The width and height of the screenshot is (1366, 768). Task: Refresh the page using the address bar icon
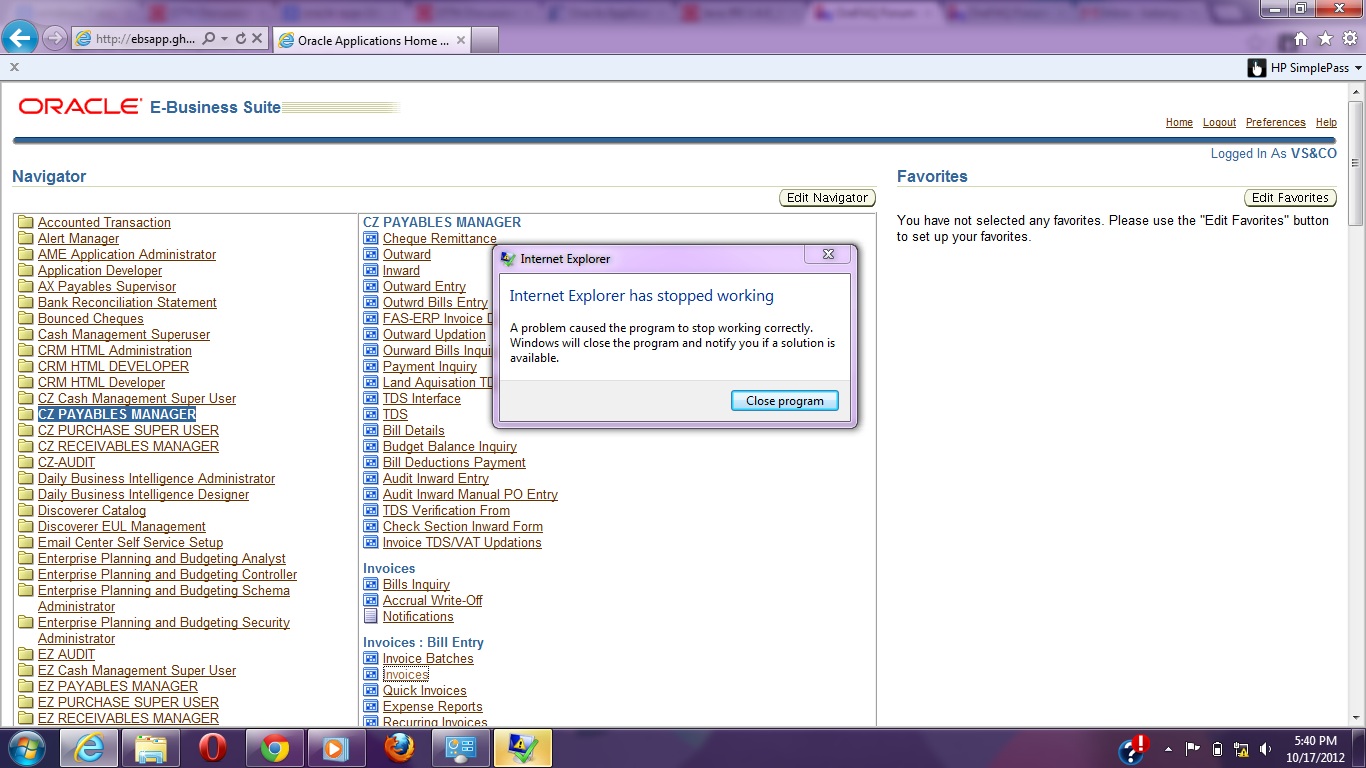tap(241, 39)
